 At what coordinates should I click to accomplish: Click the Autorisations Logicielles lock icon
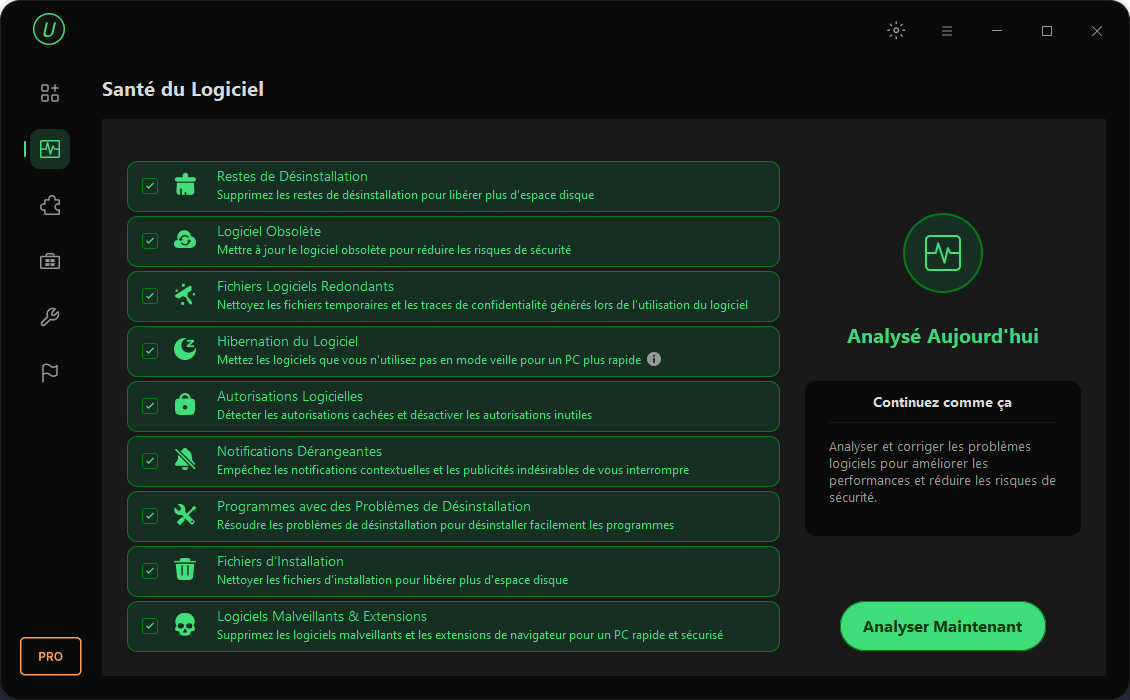pyautogui.click(x=185, y=404)
